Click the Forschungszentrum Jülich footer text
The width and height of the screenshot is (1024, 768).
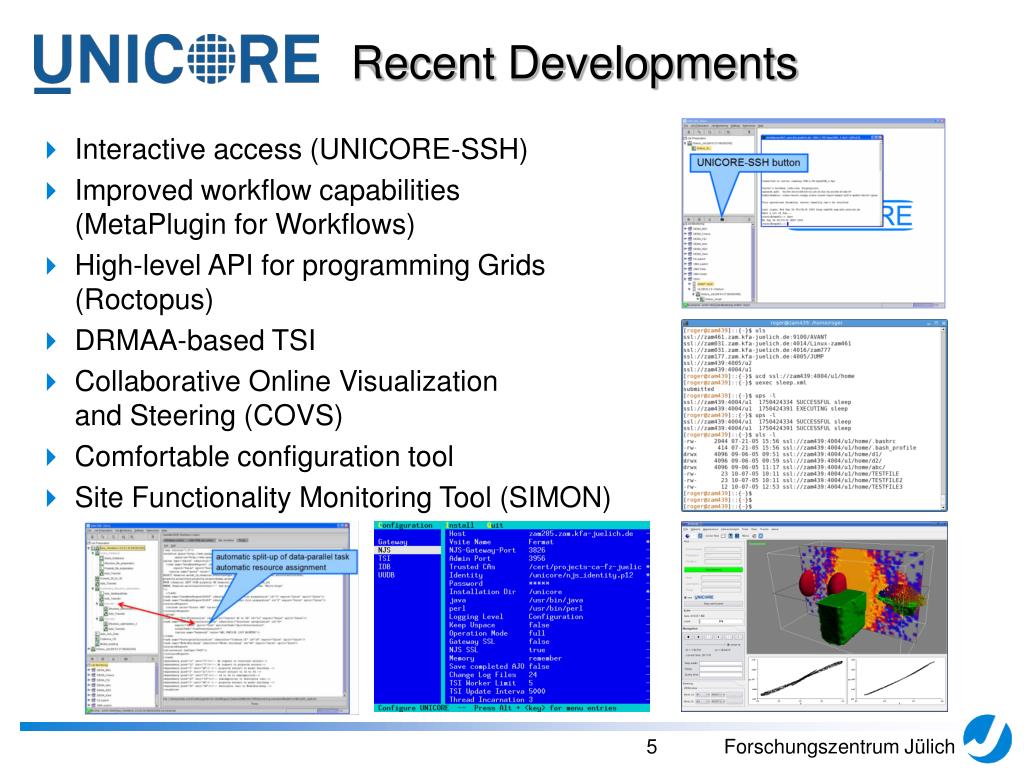pos(839,746)
